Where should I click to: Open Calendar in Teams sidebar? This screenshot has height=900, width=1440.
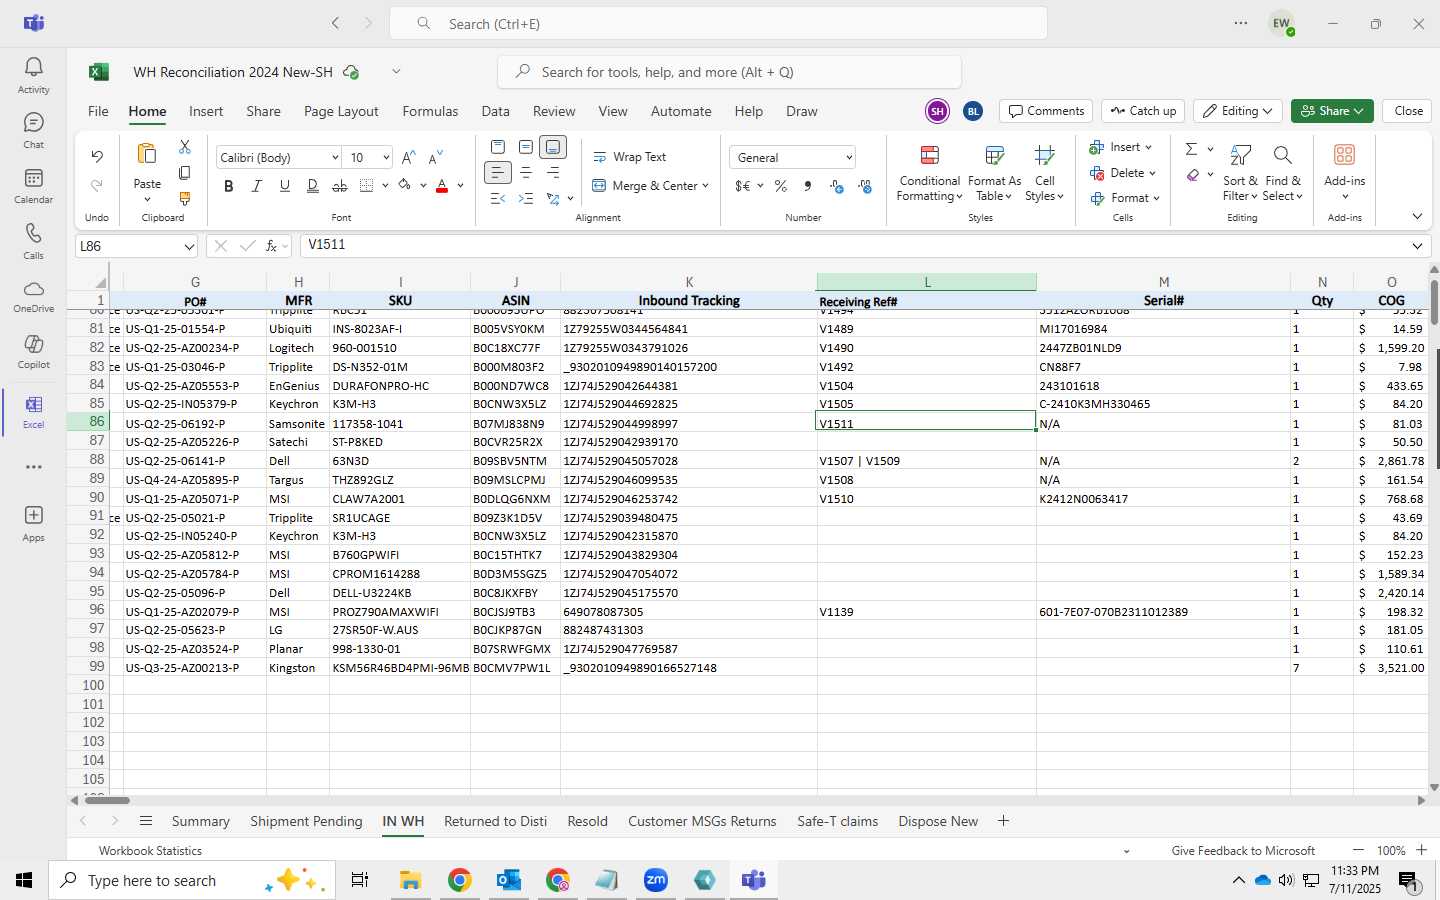33,185
